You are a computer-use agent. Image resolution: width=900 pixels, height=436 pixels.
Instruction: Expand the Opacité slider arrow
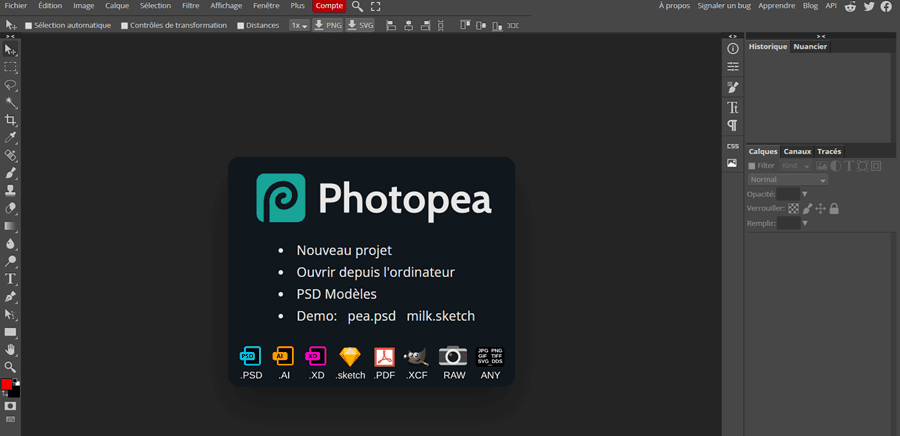tap(805, 194)
